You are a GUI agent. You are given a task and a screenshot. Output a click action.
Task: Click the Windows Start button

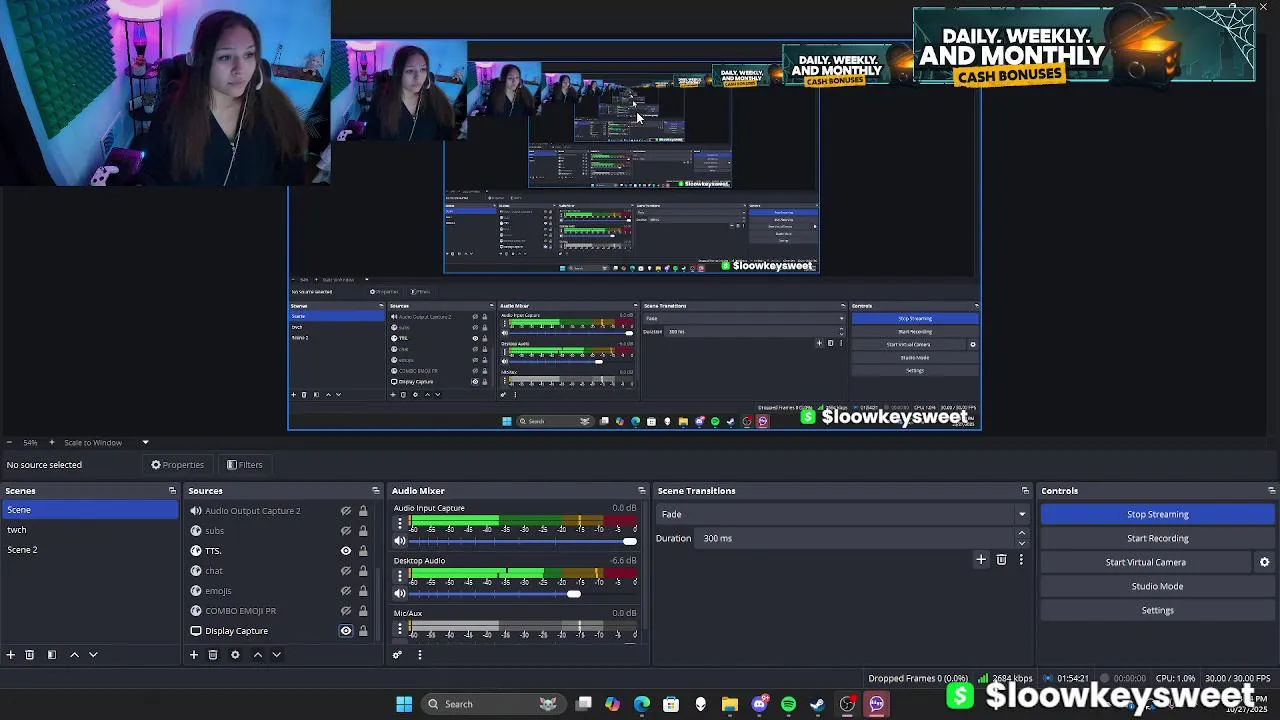point(404,704)
